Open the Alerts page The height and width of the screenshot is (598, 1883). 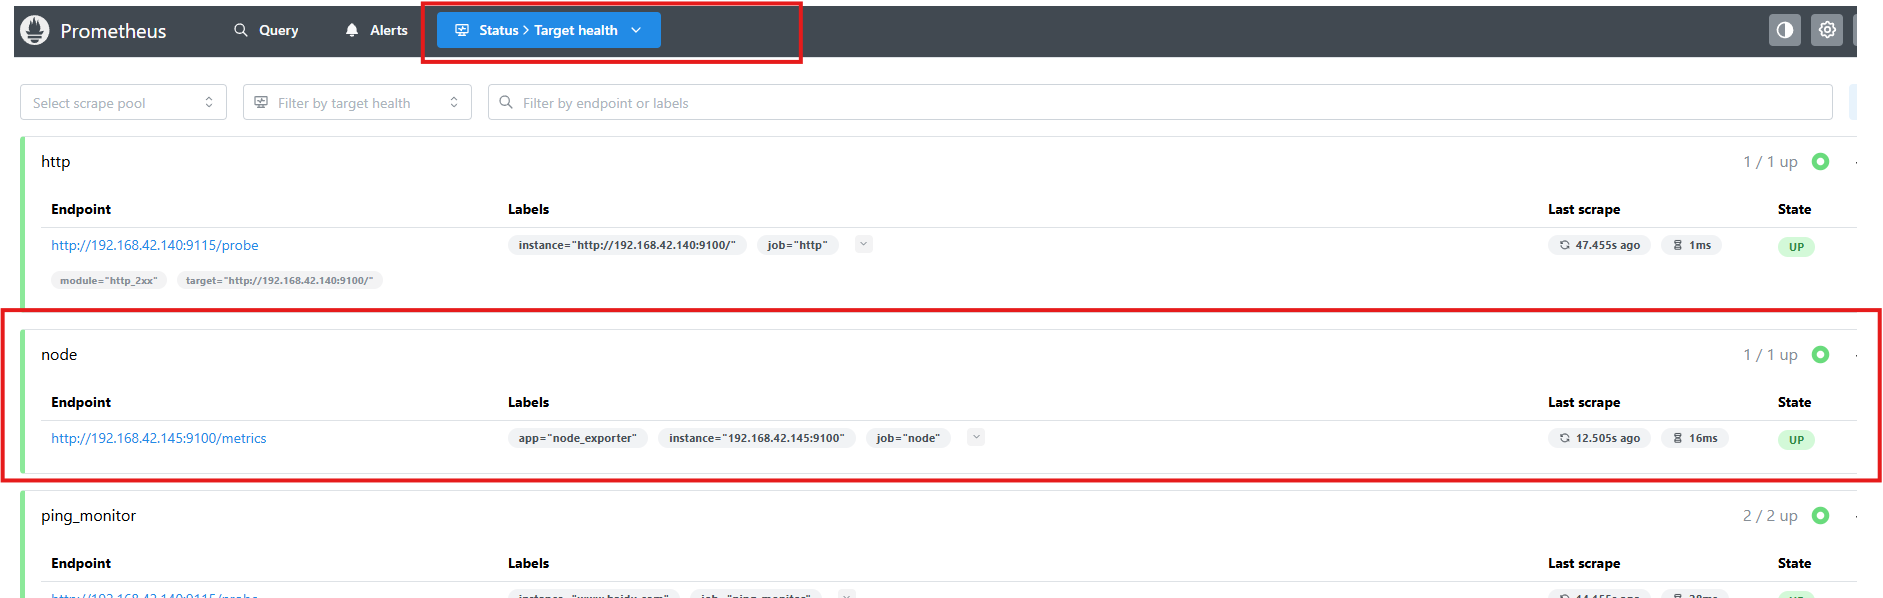click(x=376, y=30)
